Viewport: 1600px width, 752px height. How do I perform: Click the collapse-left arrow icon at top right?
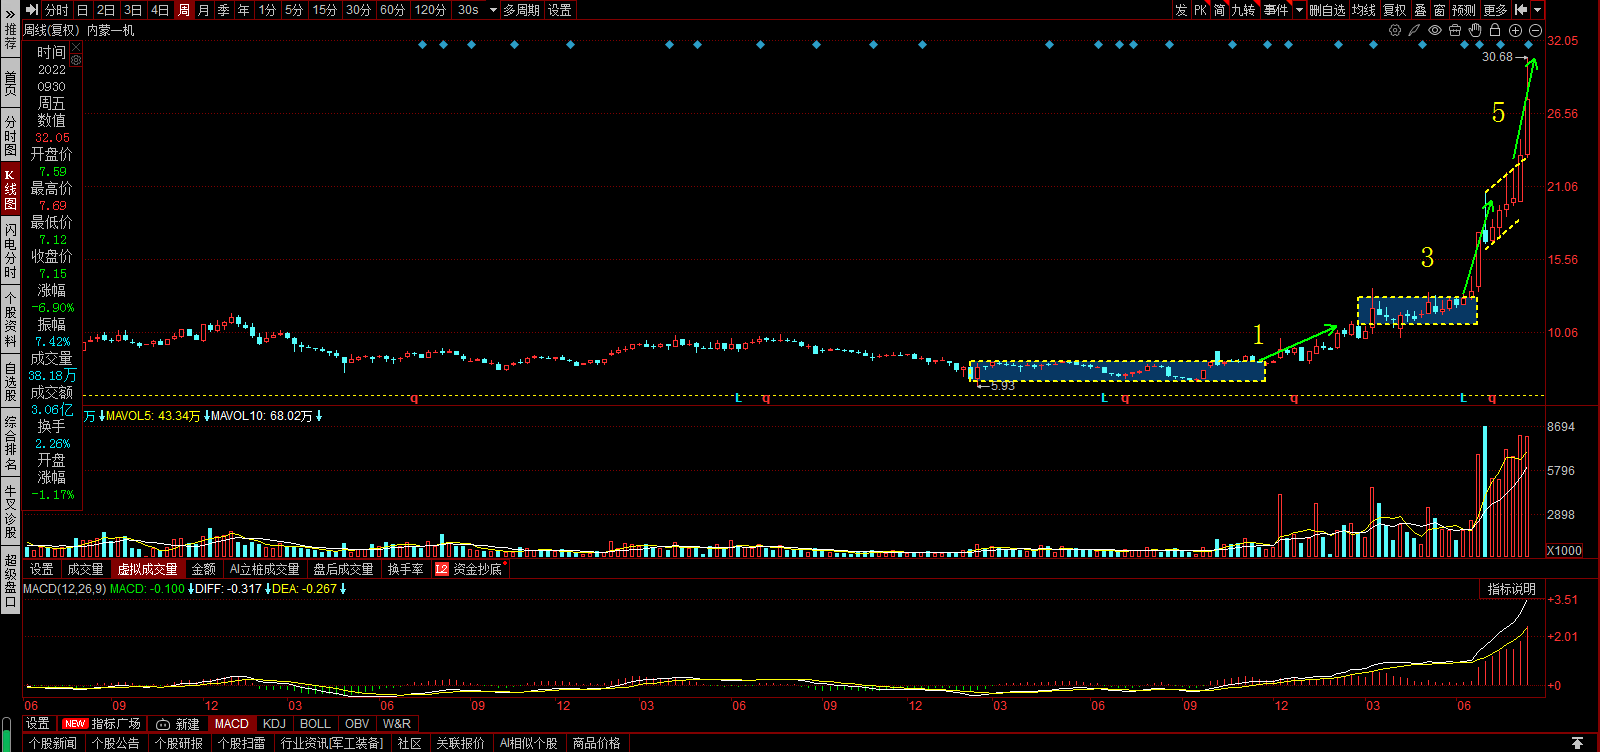1521,10
